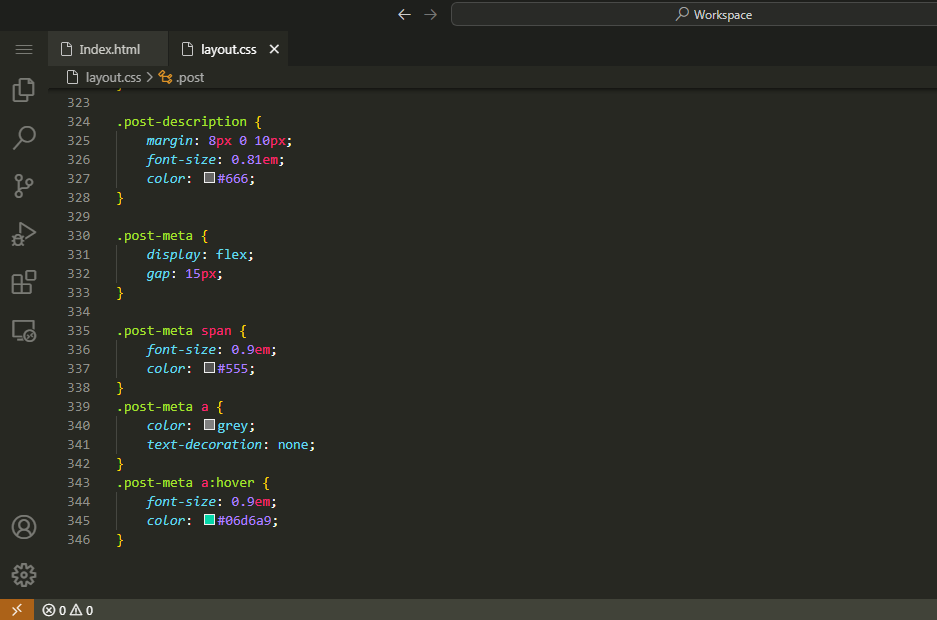The image size is (937, 620).
Task: Click the gap property name
Action: (158, 274)
